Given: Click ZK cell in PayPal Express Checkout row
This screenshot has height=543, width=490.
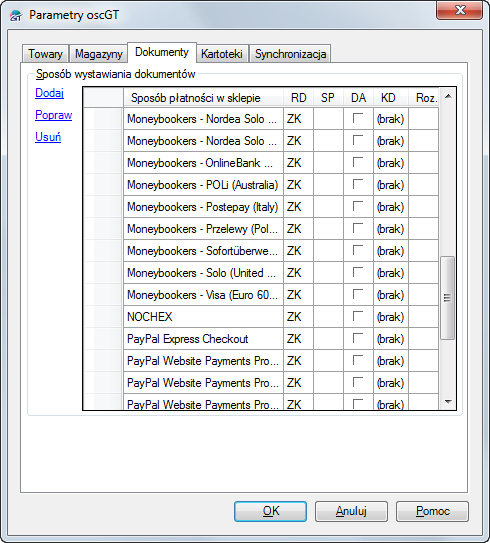Looking at the screenshot, I should [x=299, y=339].
